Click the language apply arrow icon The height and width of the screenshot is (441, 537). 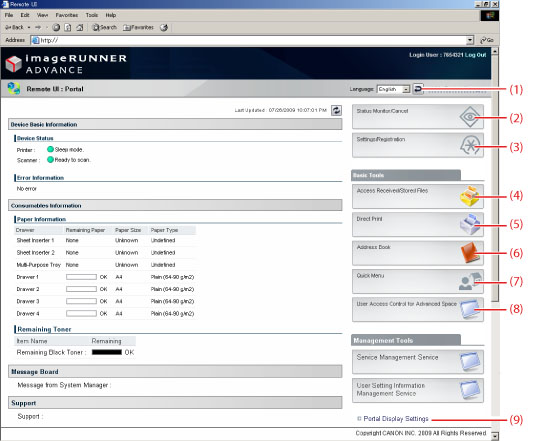click(x=418, y=89)
